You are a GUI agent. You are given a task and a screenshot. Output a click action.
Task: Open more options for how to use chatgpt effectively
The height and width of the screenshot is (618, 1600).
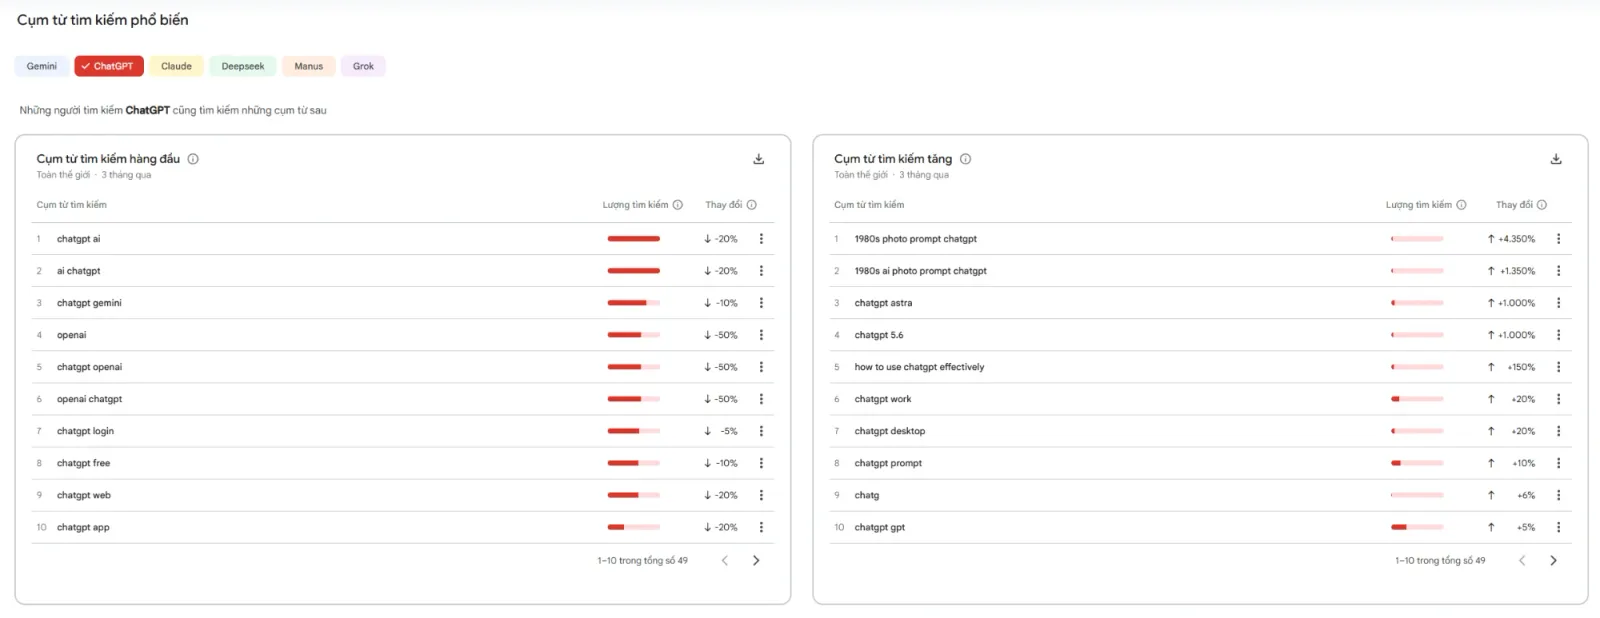pos(1558,367)
